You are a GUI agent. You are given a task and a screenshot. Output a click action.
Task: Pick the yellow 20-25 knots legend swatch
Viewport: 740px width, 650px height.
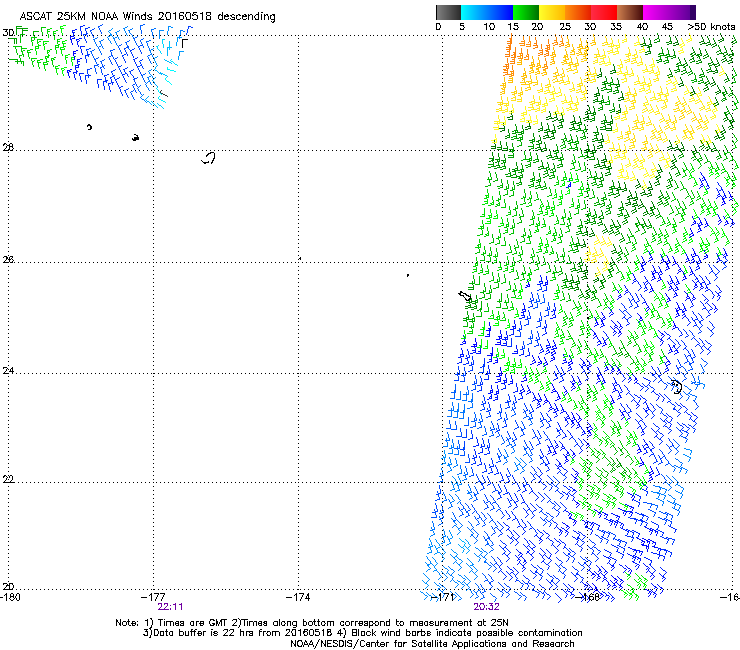(552, 12)
